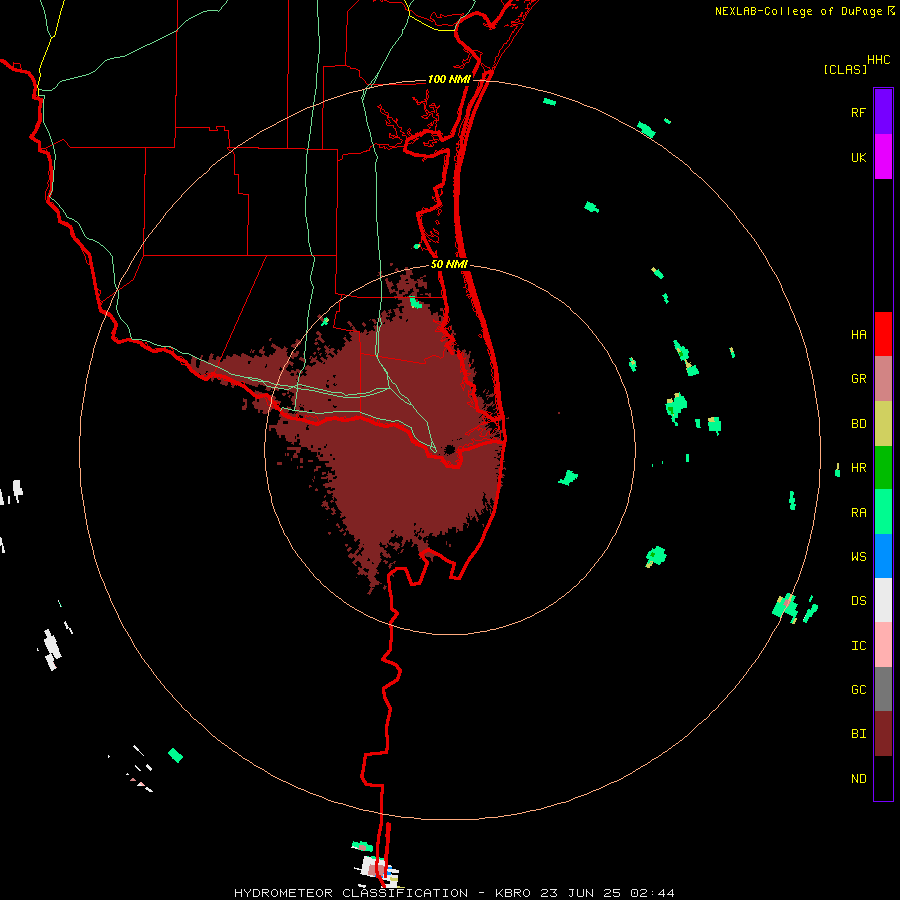Select the RA light green legend swatch
900x900 pixels.
coord(883,512)
